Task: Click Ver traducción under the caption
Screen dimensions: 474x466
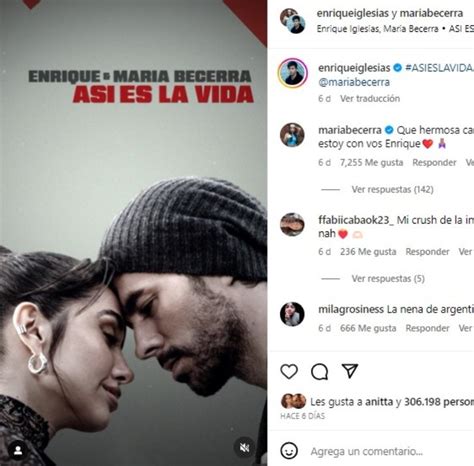Action: [370, 99]
